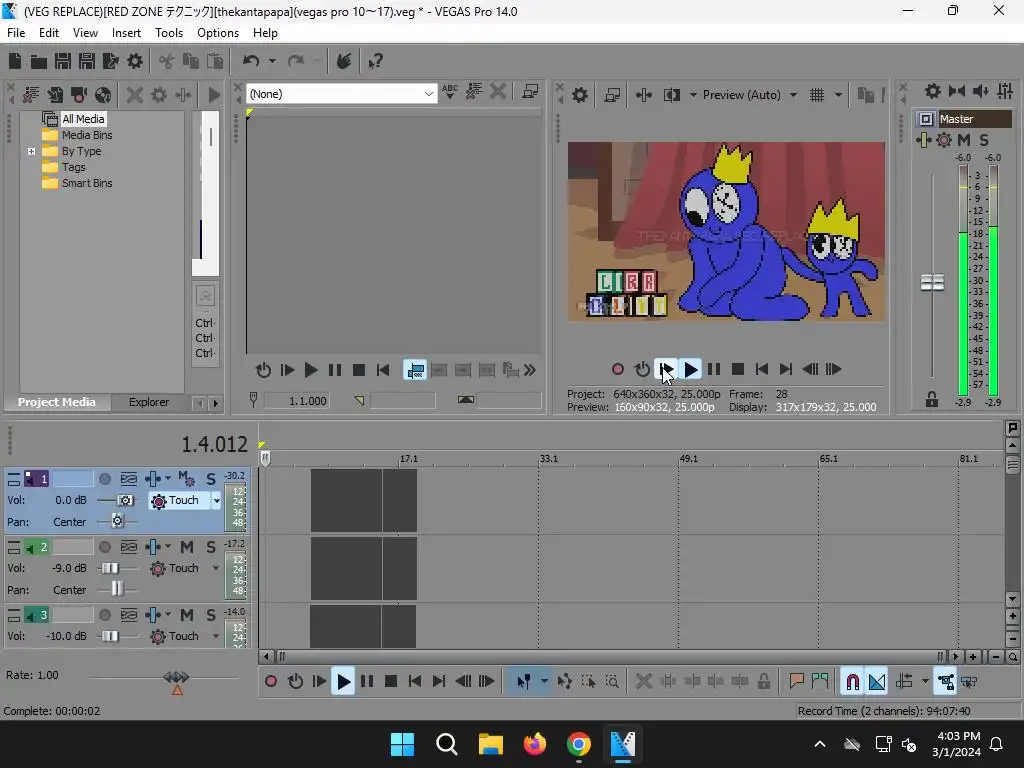Open Auto Ripple dropdown arrow
This screenshot has width=1024, height=768.
point(925,682)
